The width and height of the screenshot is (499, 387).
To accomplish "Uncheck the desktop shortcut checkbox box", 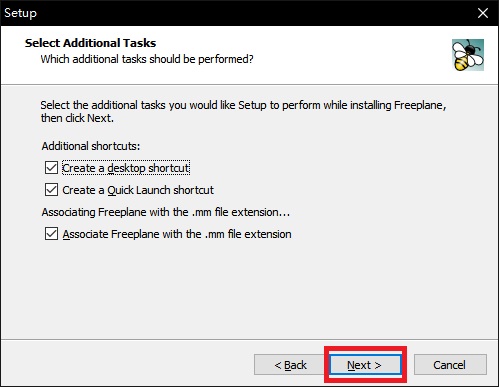I will click(51, 168).
